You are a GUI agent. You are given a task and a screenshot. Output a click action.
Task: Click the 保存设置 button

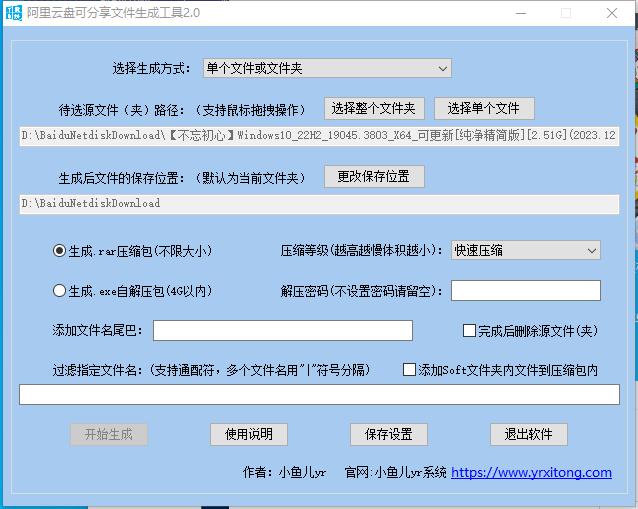(389, 434)
